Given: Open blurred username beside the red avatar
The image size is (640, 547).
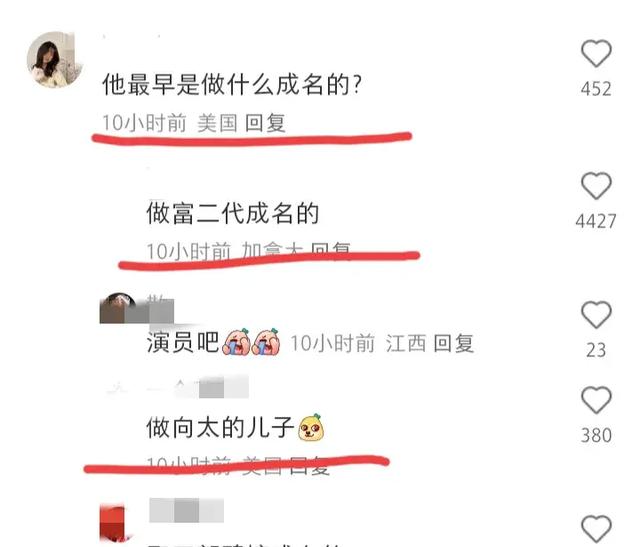Looking at the screenshot, I should click(187, 510).
